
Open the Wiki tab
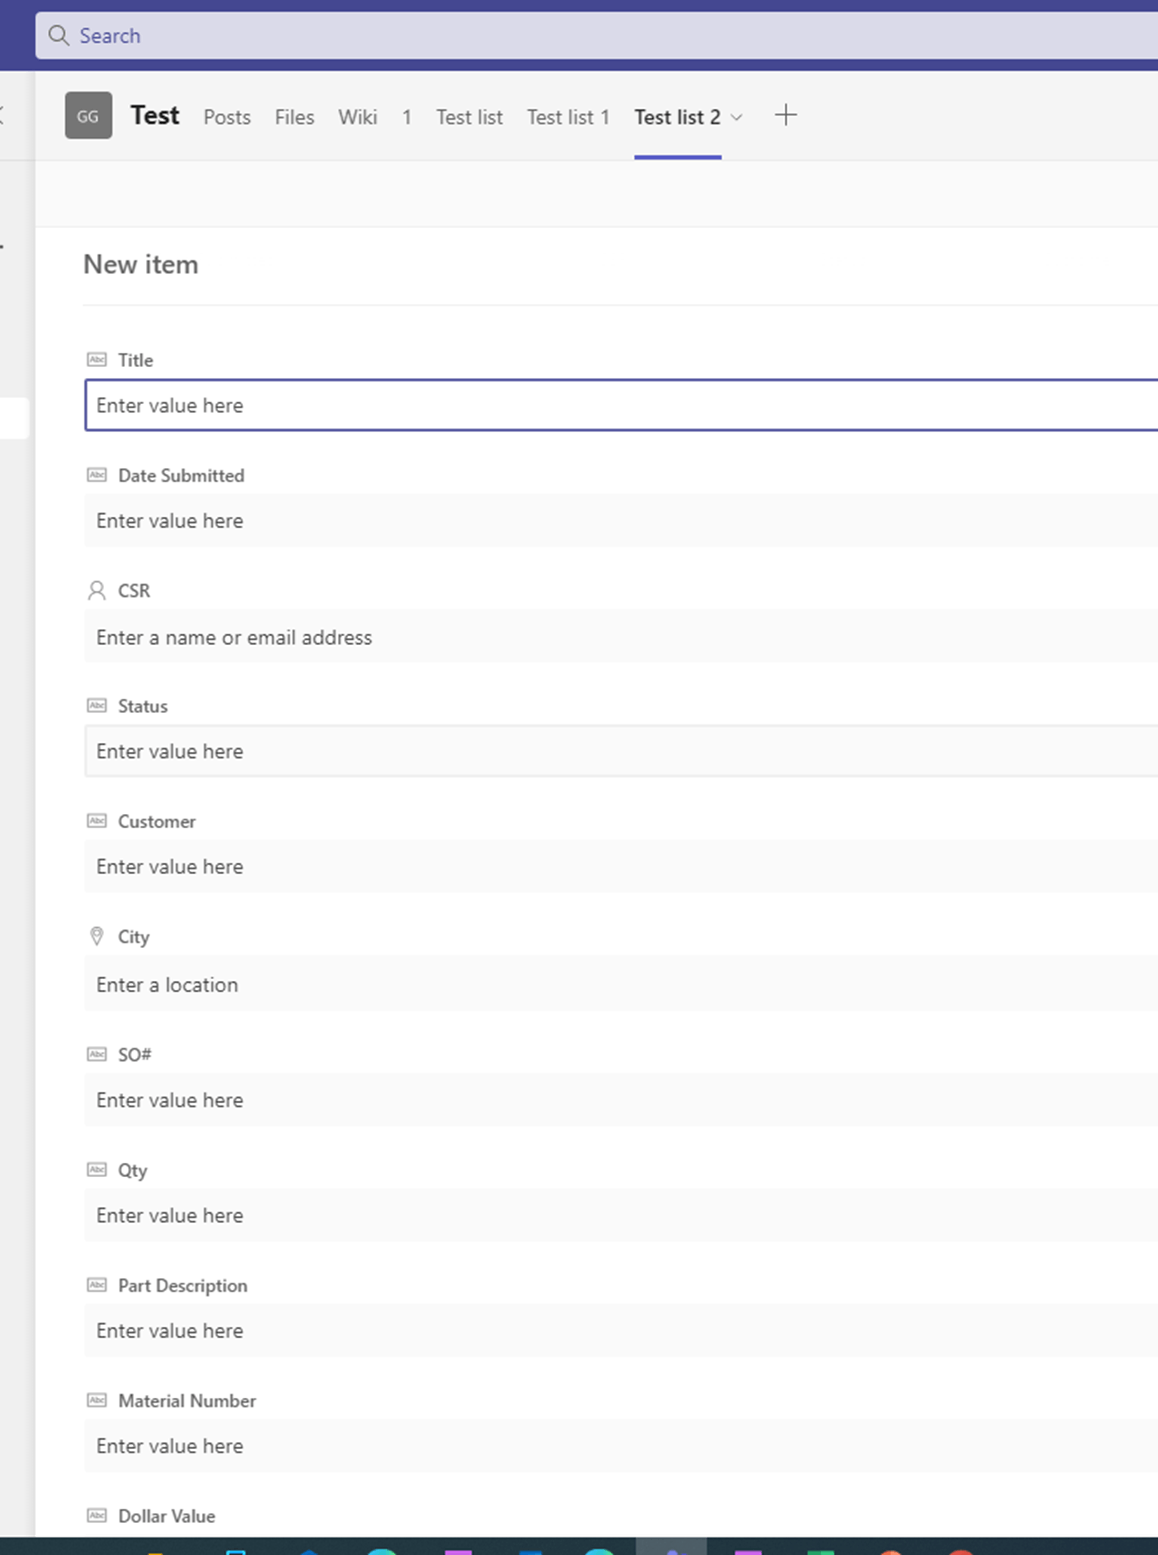[357, 117]
